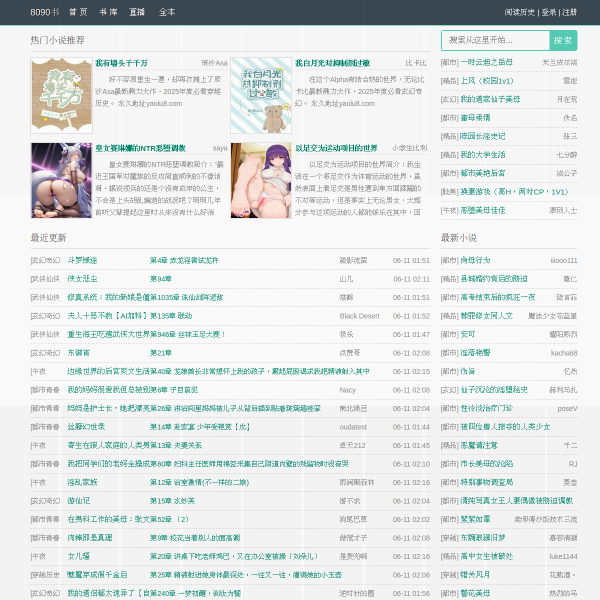Click the 注册 link in header

point(569,12)
